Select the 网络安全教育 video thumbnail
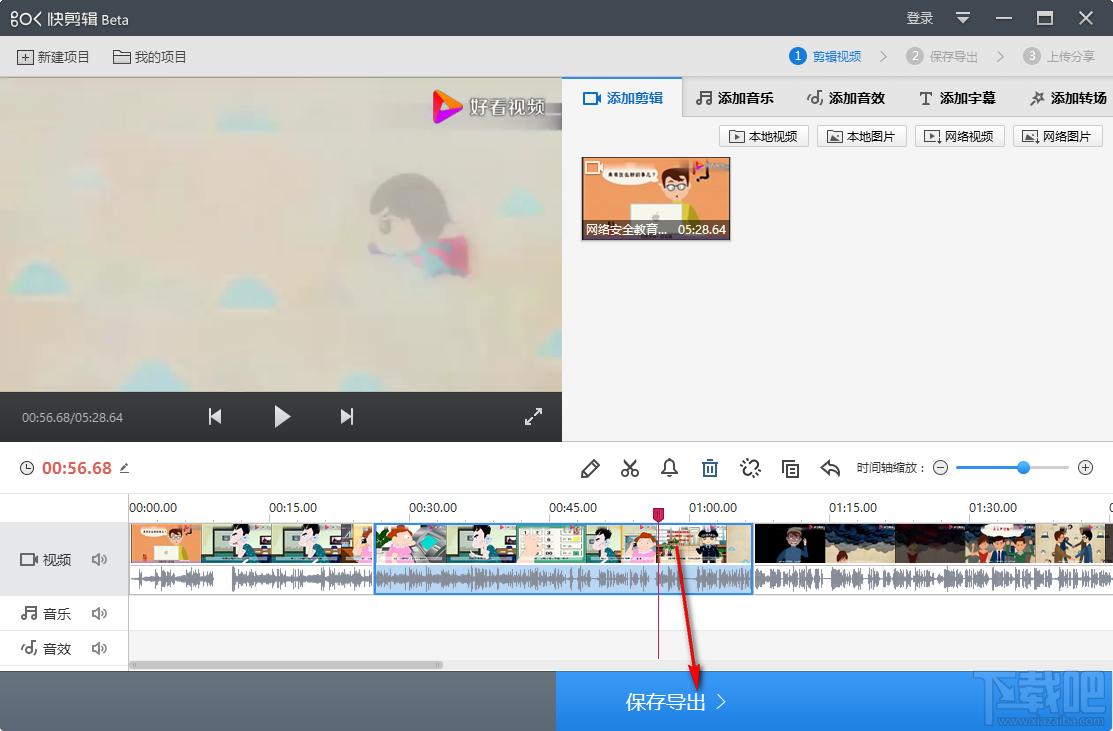 (x=656, y=198)
